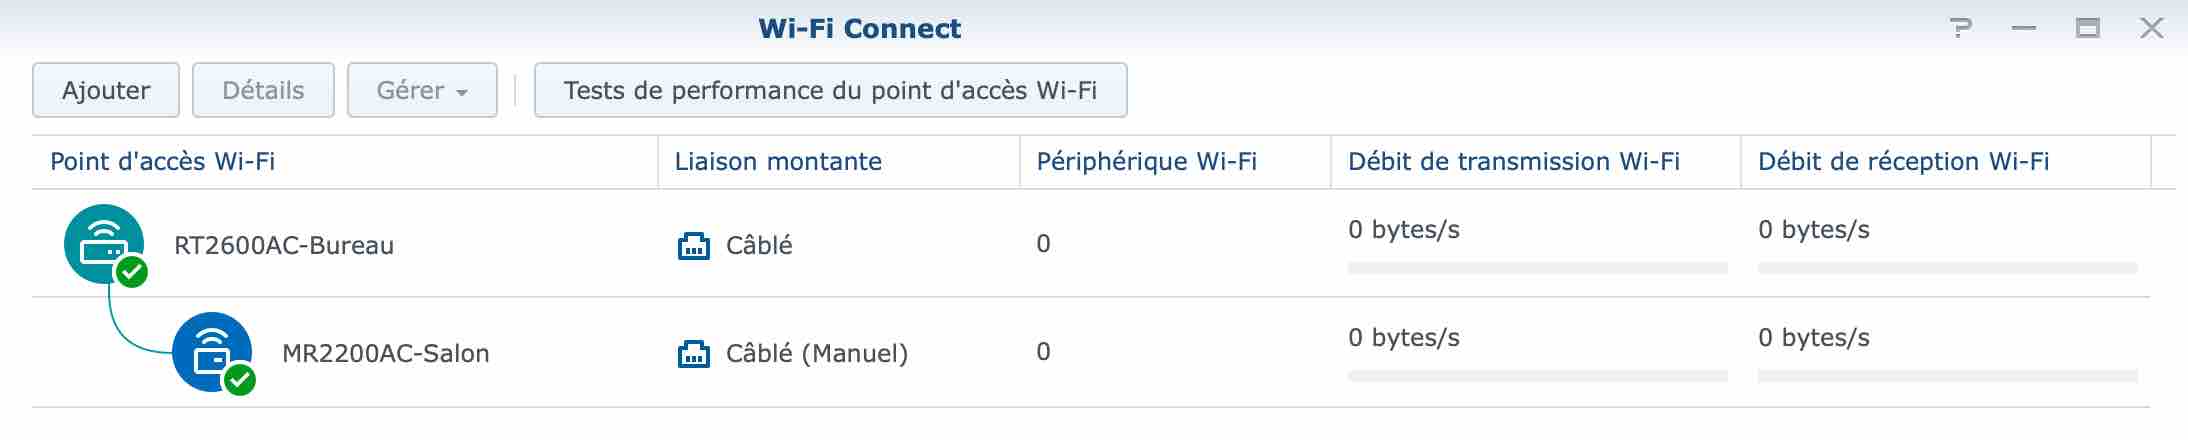Click the MR2200AC-Salon access point icon
This screenshot has height=440, width=2188.
[x=212, y=352]
